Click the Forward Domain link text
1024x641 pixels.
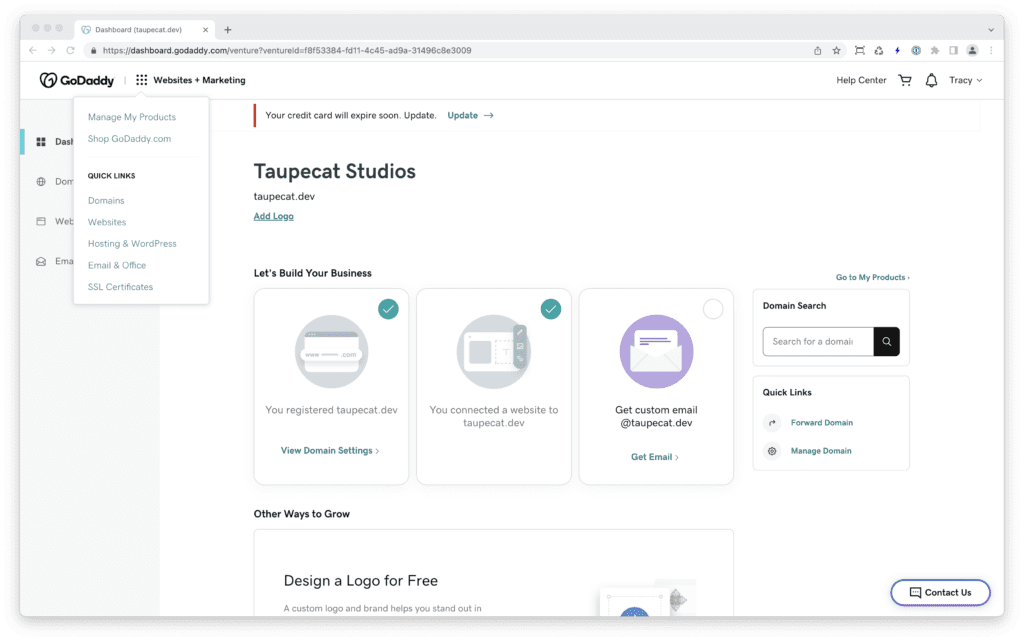coord(822,423)
